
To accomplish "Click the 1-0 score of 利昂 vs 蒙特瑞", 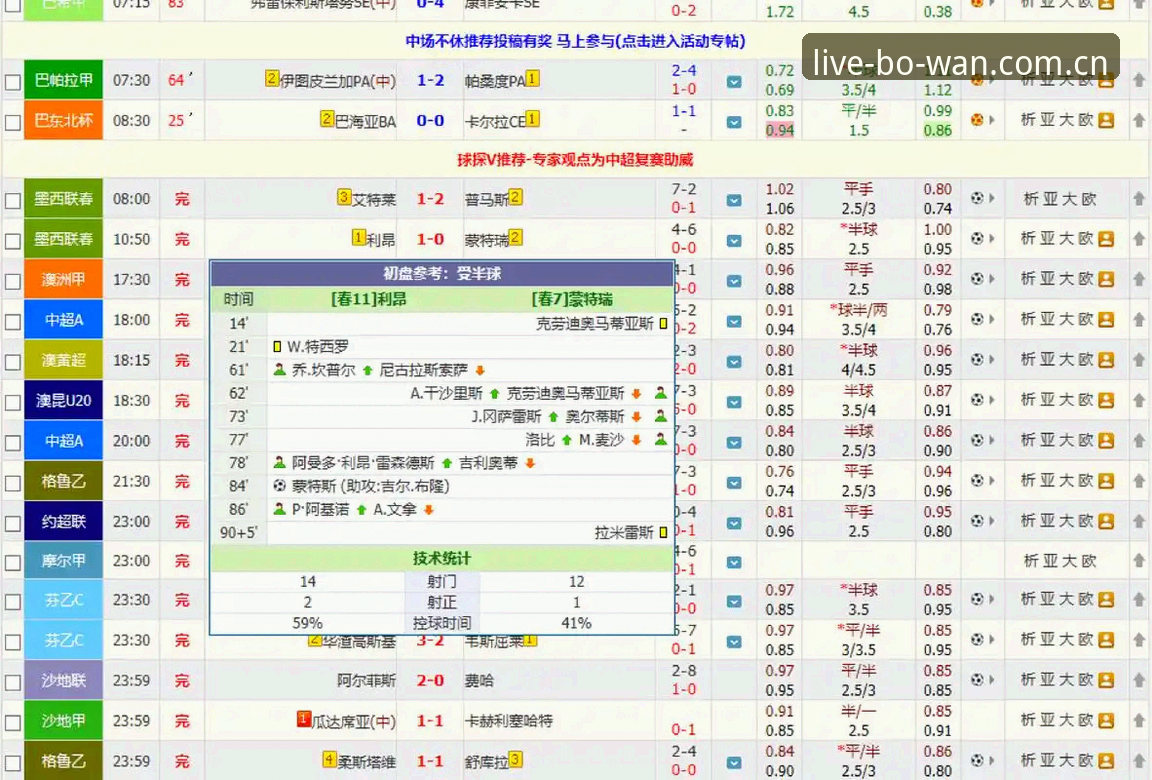I will [x=430, y=239].
